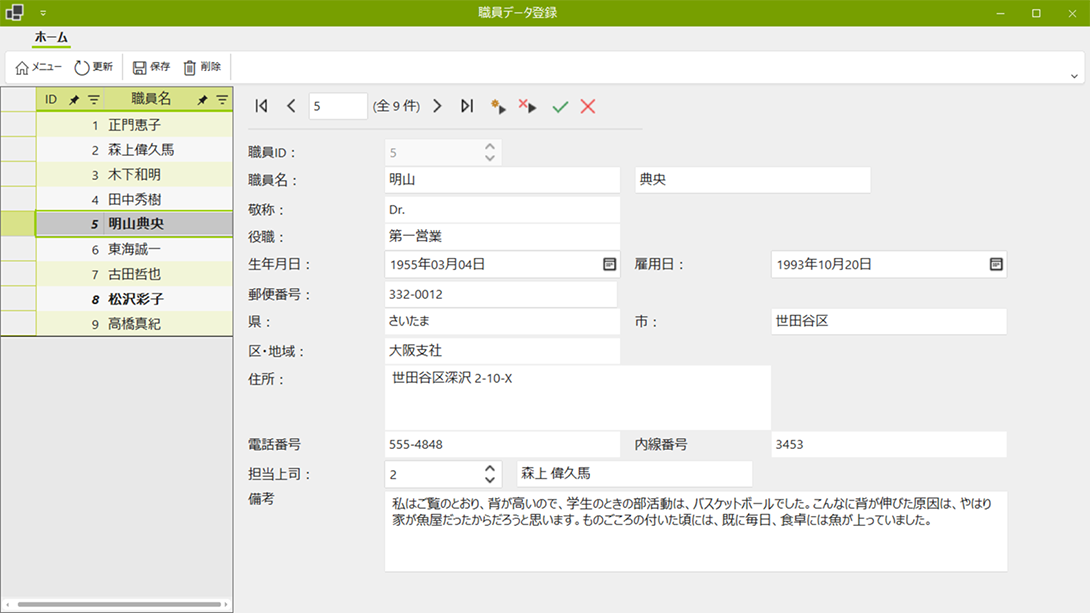
Task: Click the 保存 save button
Action: pyautogui.click(x=152, y=67)
